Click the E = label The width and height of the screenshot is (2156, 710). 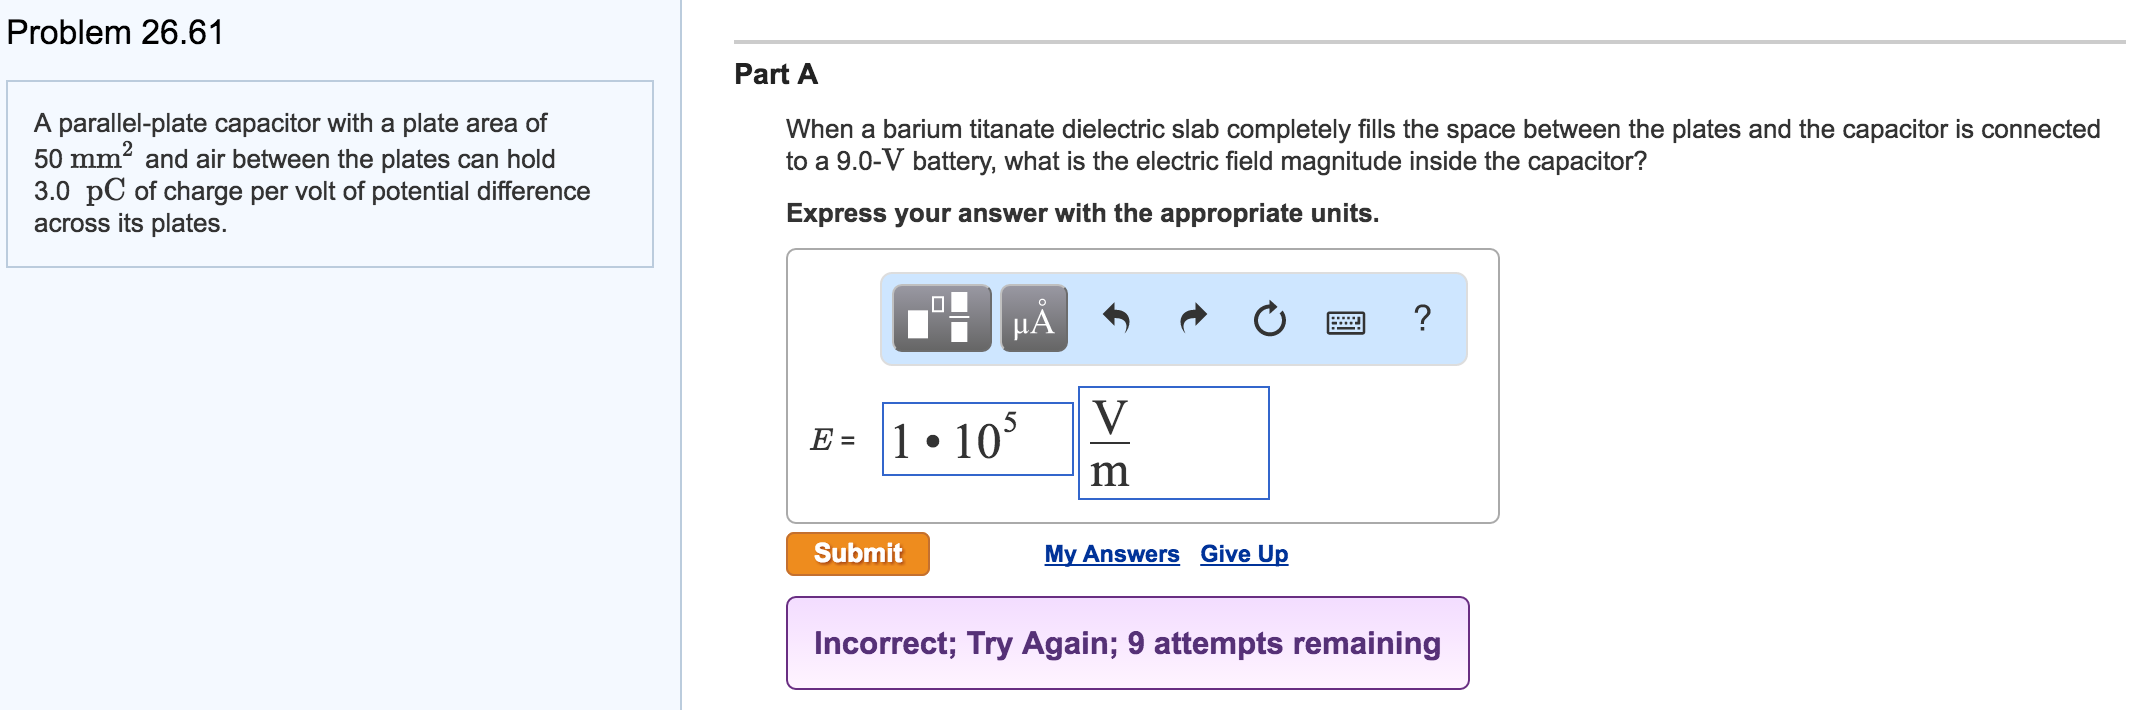[830, 440]
